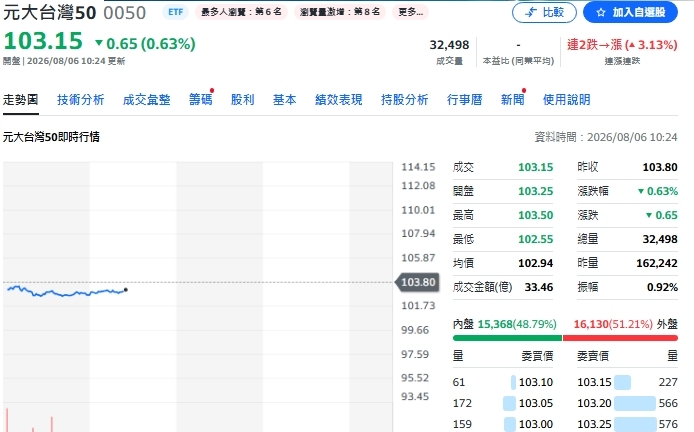This screenshot has width=694, height=432.
Task: Click the 開盤 value 103.25
Action: coord(536,191)
